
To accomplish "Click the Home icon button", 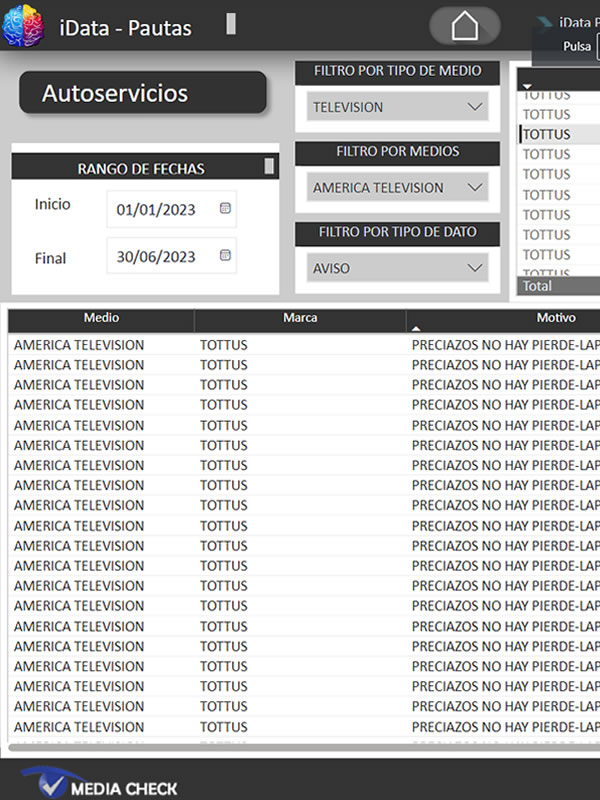I will tap(465, 26).
